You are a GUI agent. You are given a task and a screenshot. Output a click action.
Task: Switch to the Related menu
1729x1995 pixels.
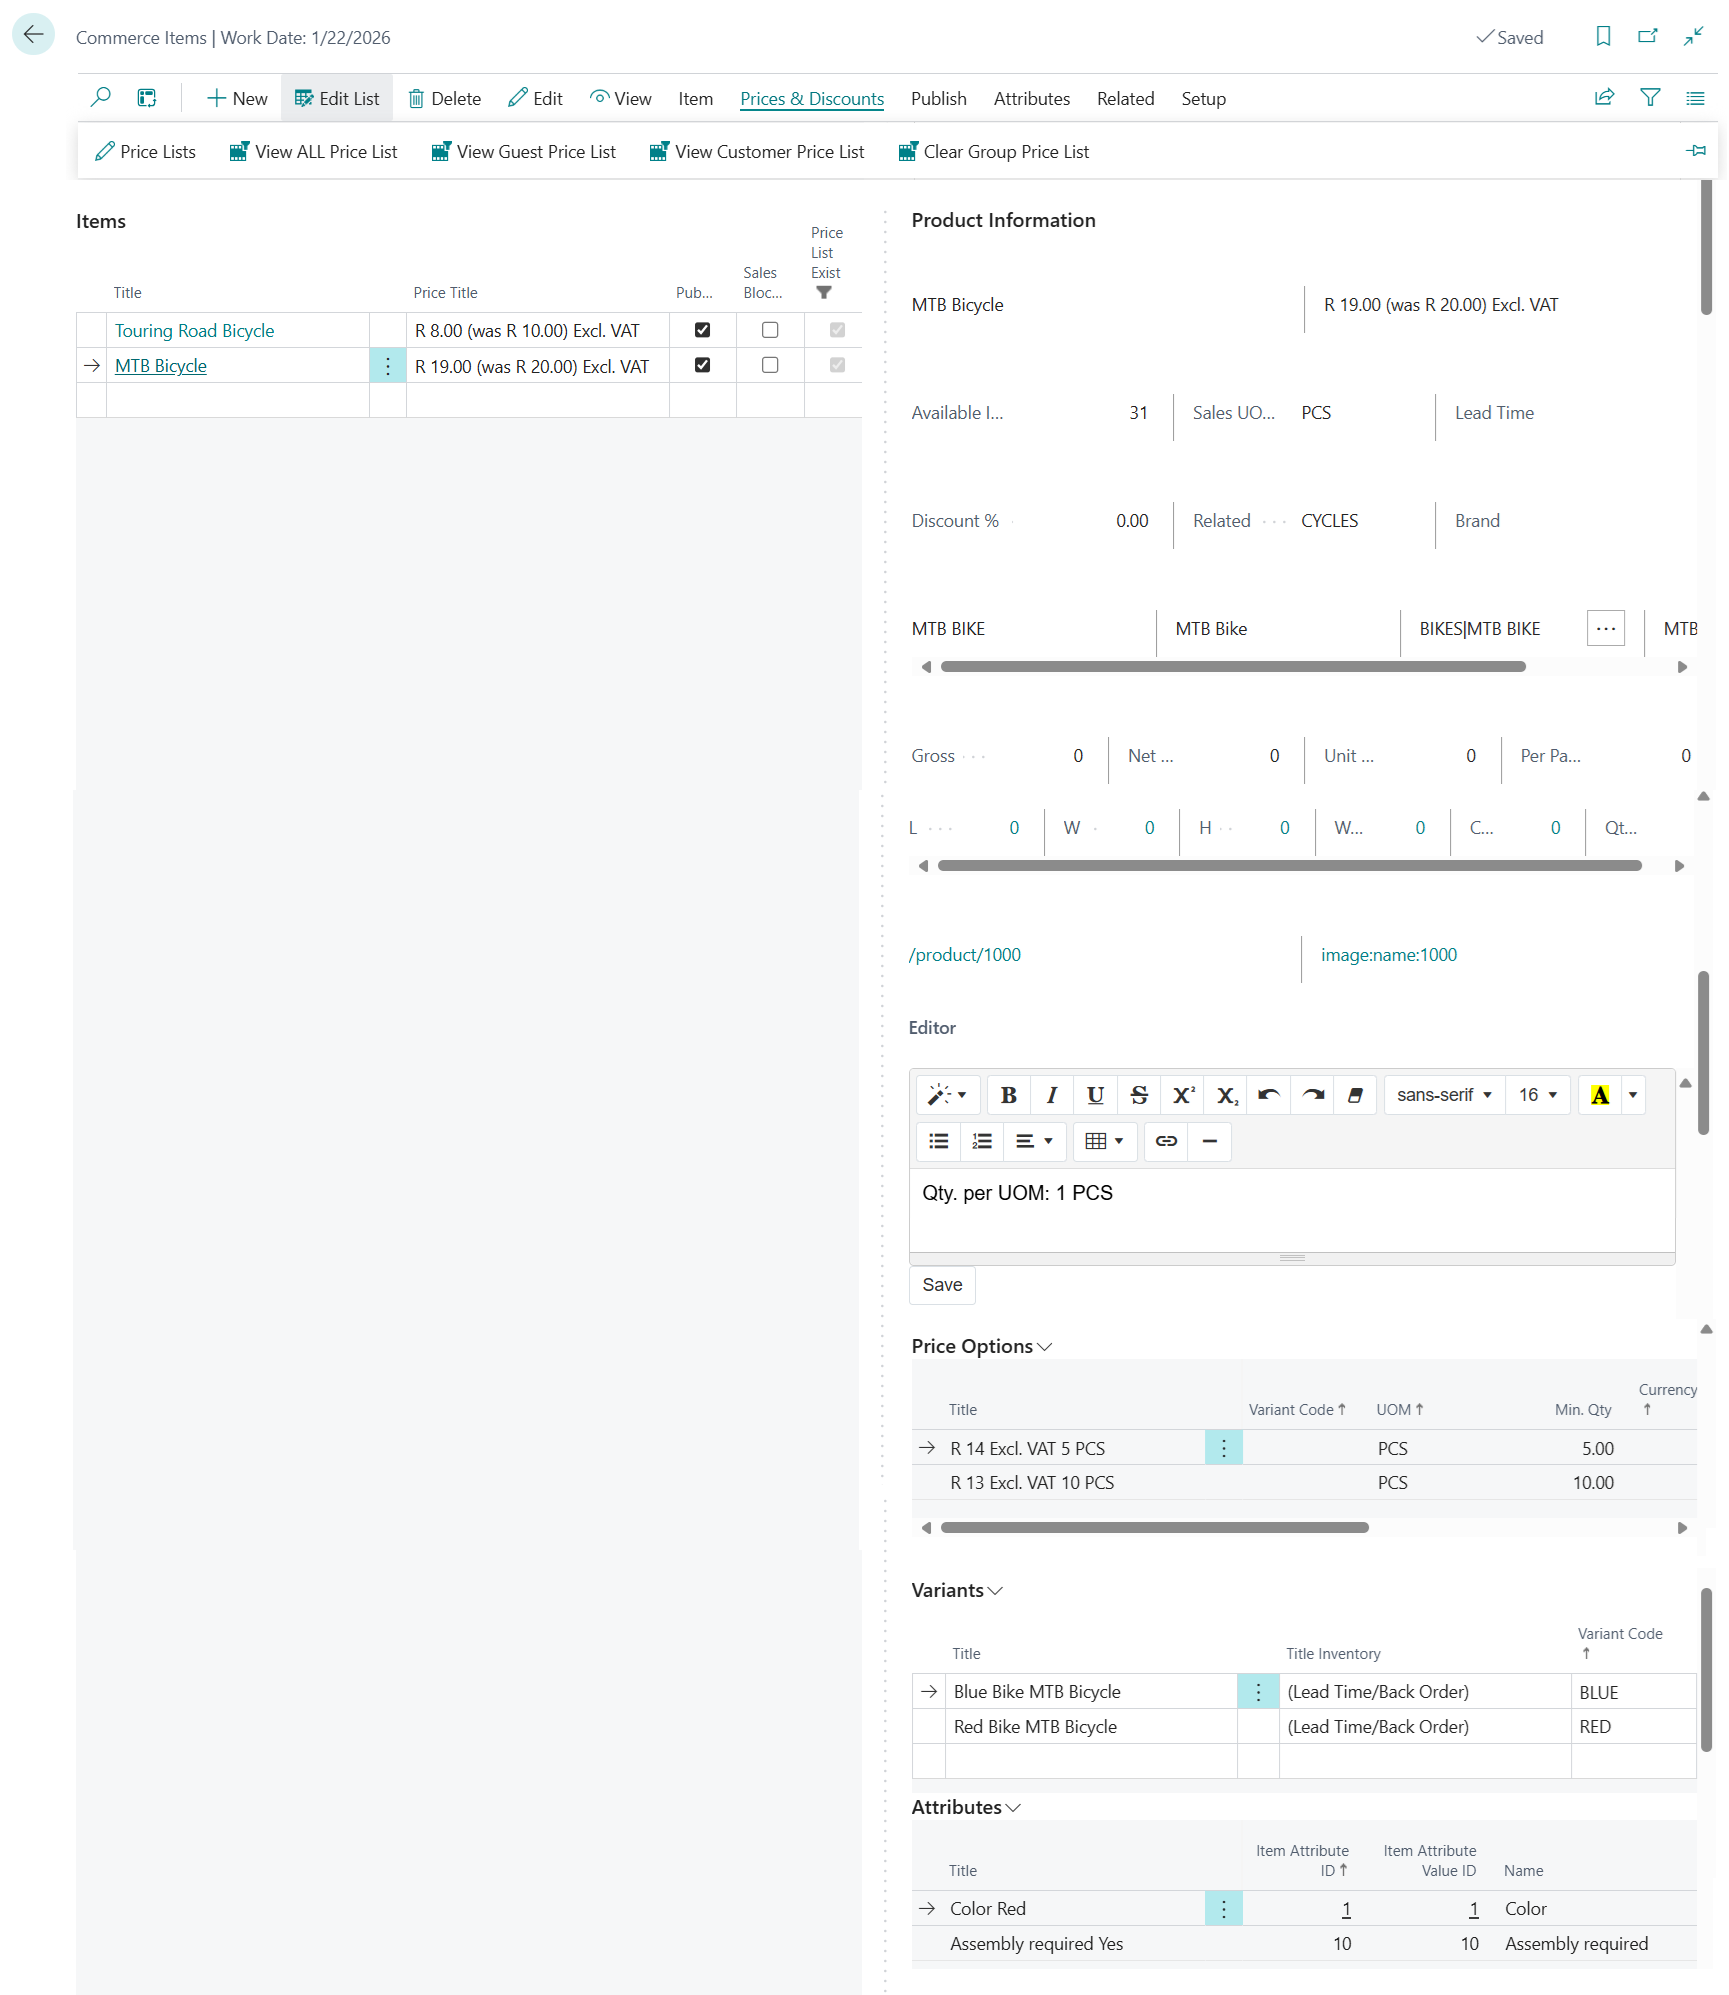pyautogui.click(x=1125, y=98)
